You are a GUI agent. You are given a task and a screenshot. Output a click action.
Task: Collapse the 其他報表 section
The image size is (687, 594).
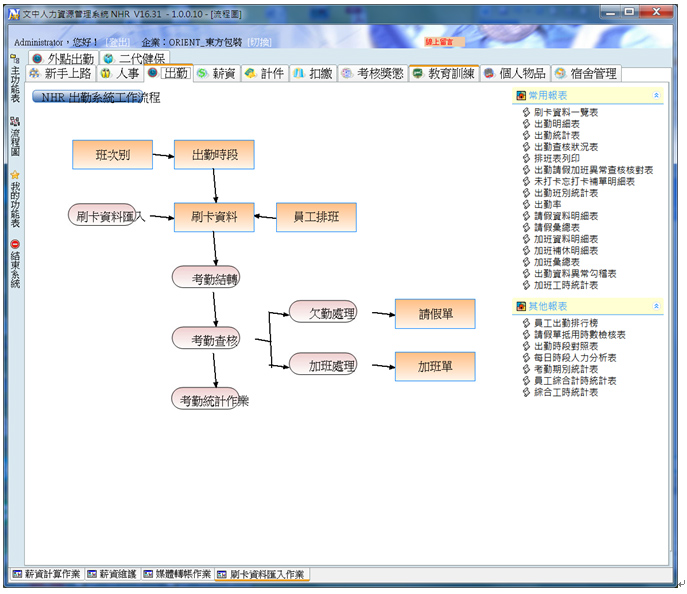(656, 306)
